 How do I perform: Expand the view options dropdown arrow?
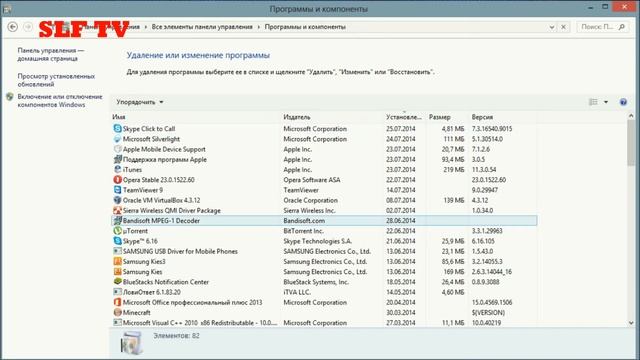[606, 102]
